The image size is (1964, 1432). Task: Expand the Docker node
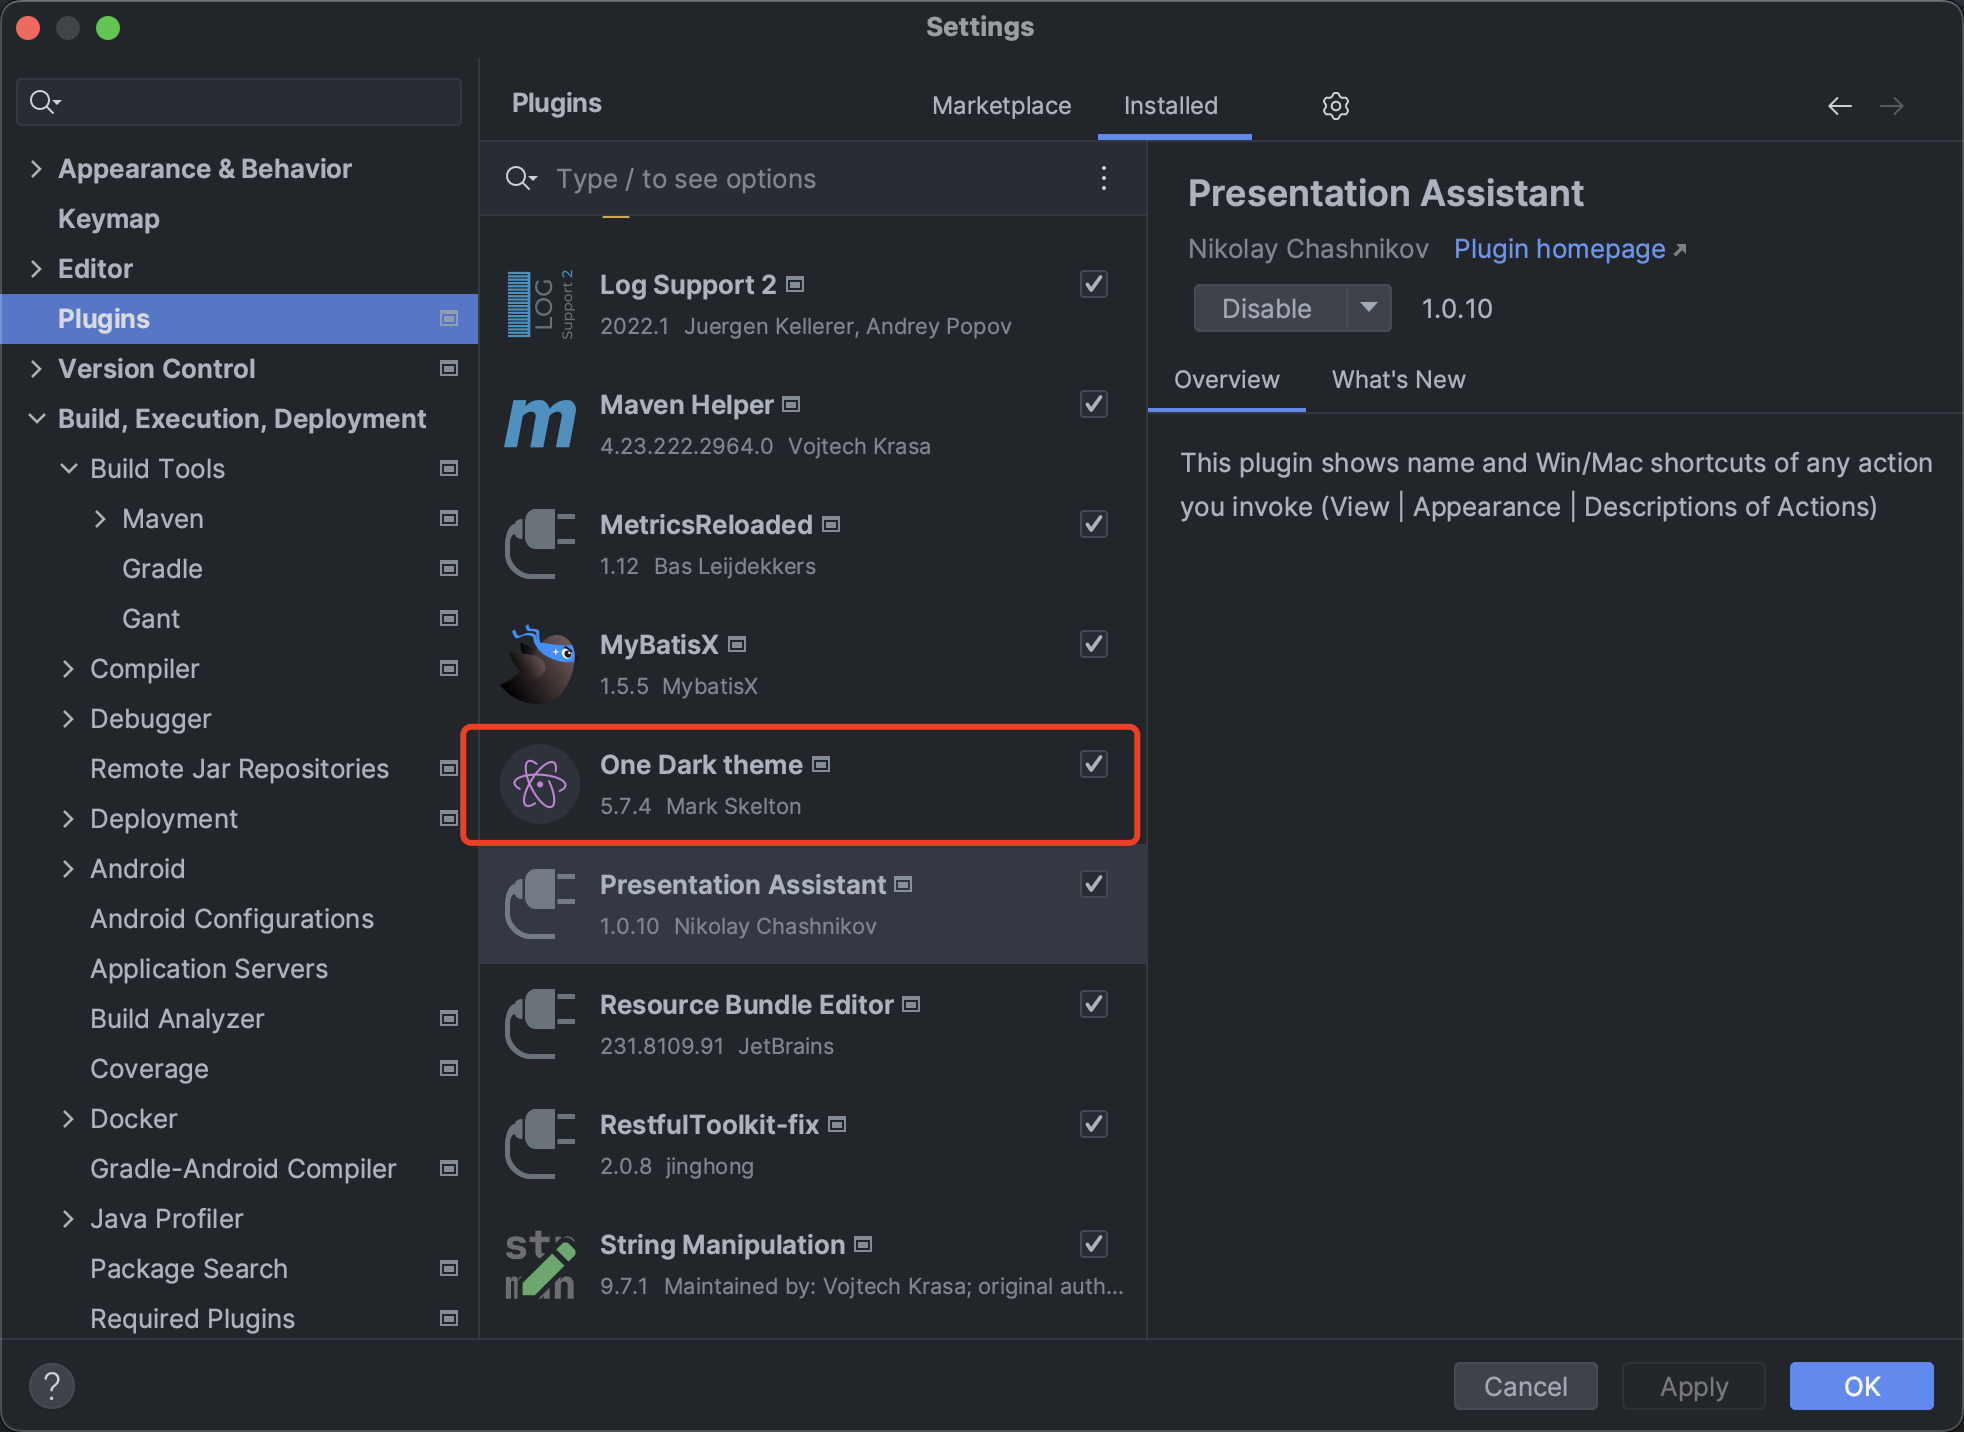(x=68, y=1118)
